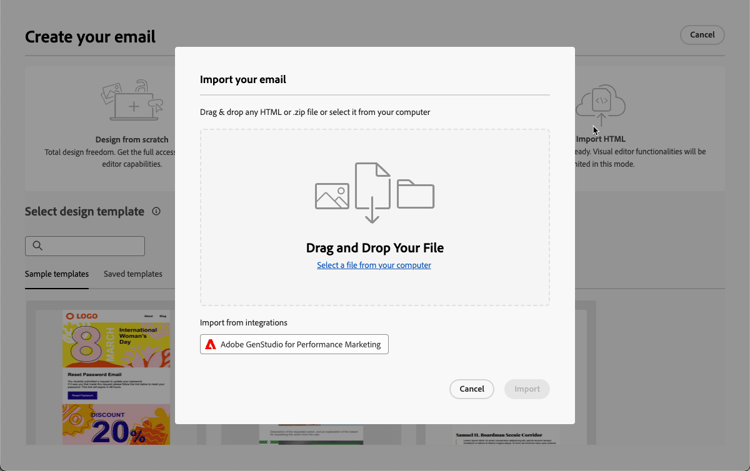Viewport: 750px width, 471px height.
Task: Click the Drag and Drop Your File heading
Action: pos(375,248)
